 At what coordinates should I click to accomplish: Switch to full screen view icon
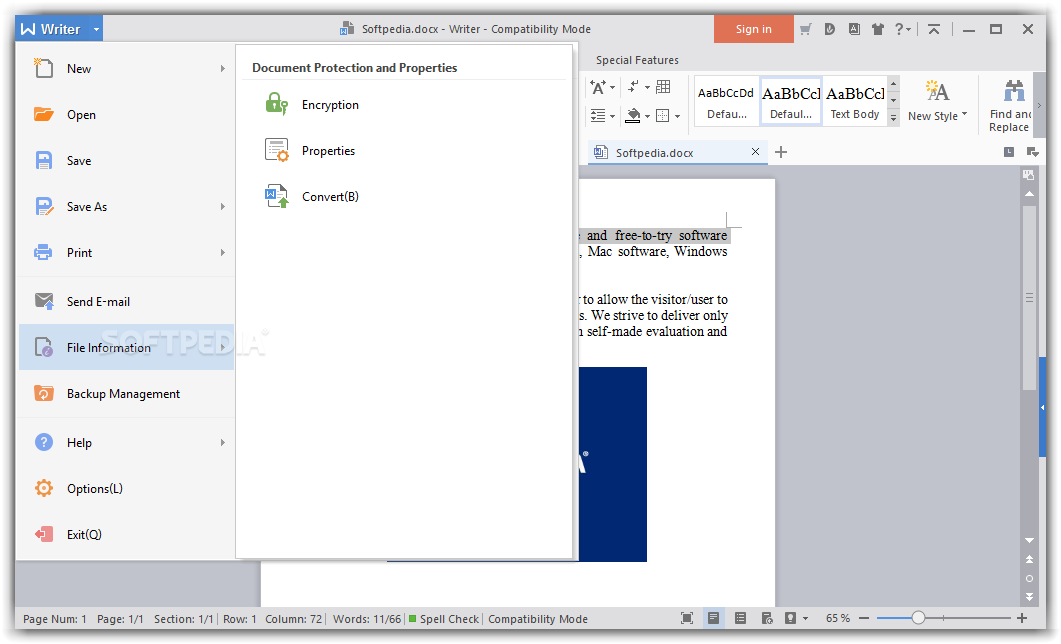[687, 618]
